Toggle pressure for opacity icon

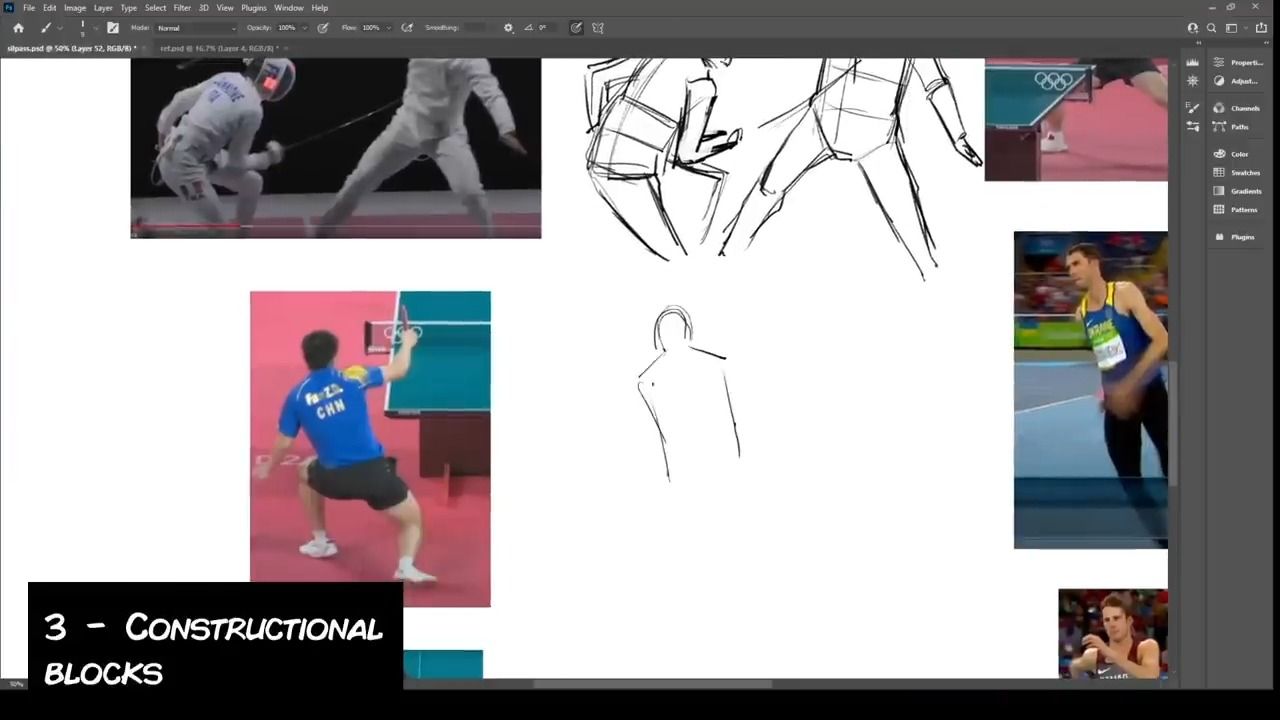click(323, 28)
